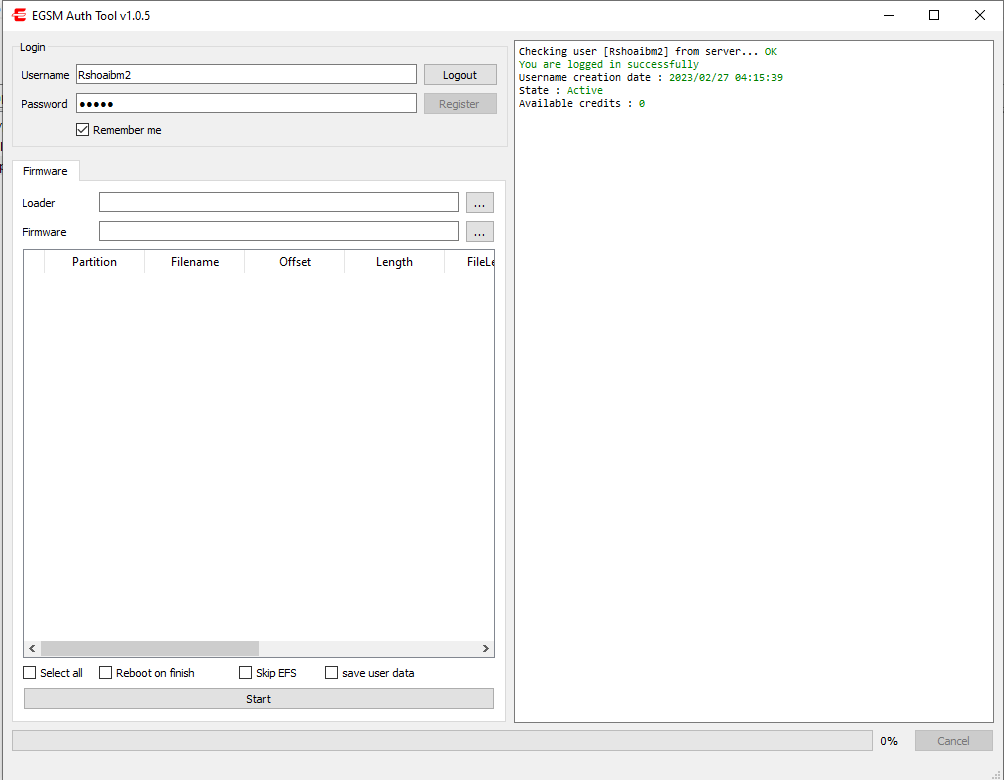Click the left arrow of the horizontal scrollbar

point(31,648)
